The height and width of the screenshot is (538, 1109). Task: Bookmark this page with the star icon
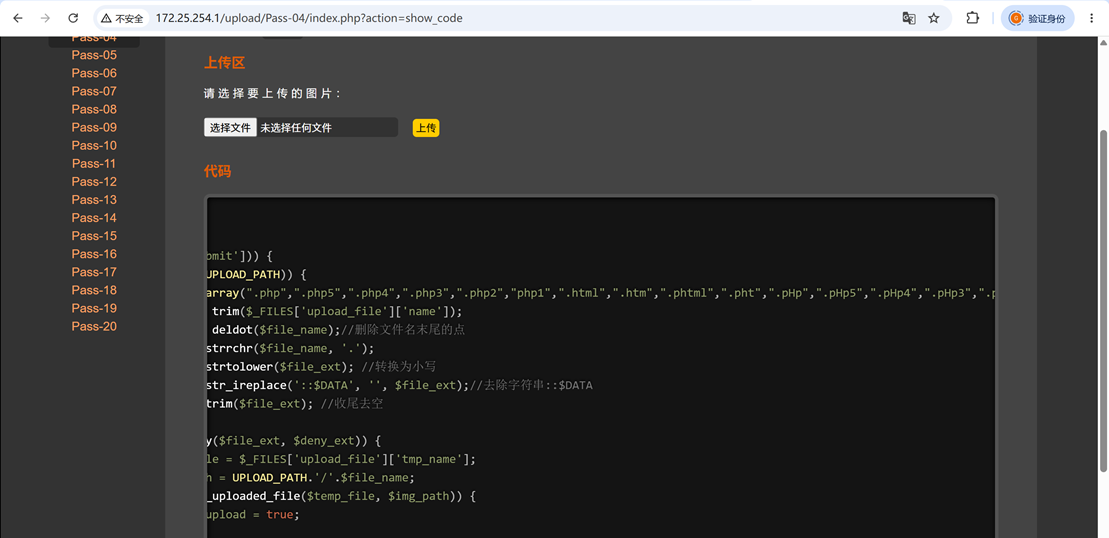tap(934, 18)
